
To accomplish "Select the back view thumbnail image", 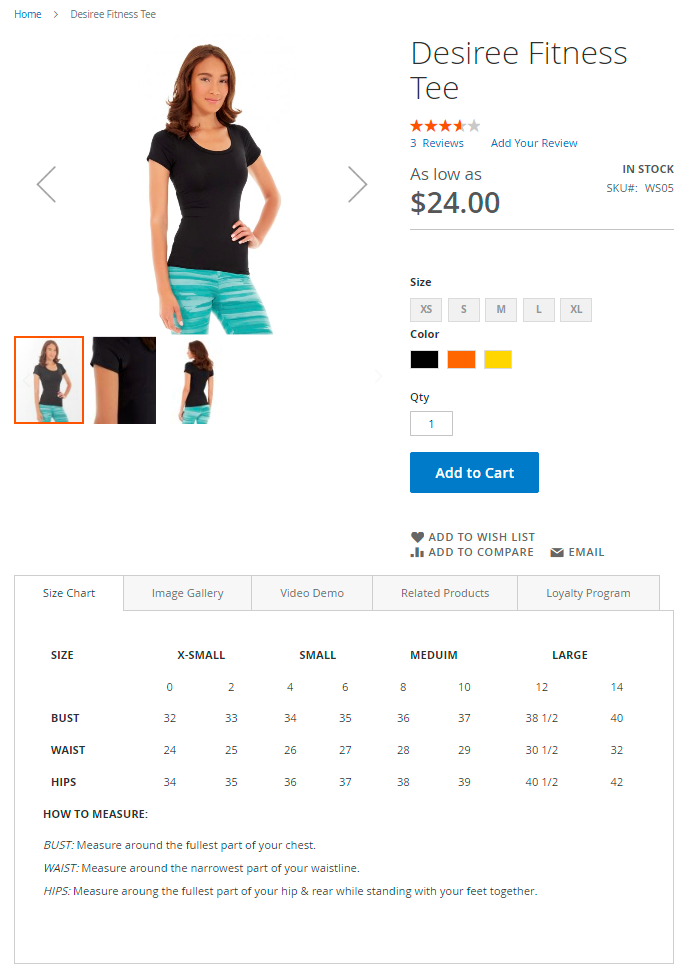I will pyautogui.click(x=197, y=381).
